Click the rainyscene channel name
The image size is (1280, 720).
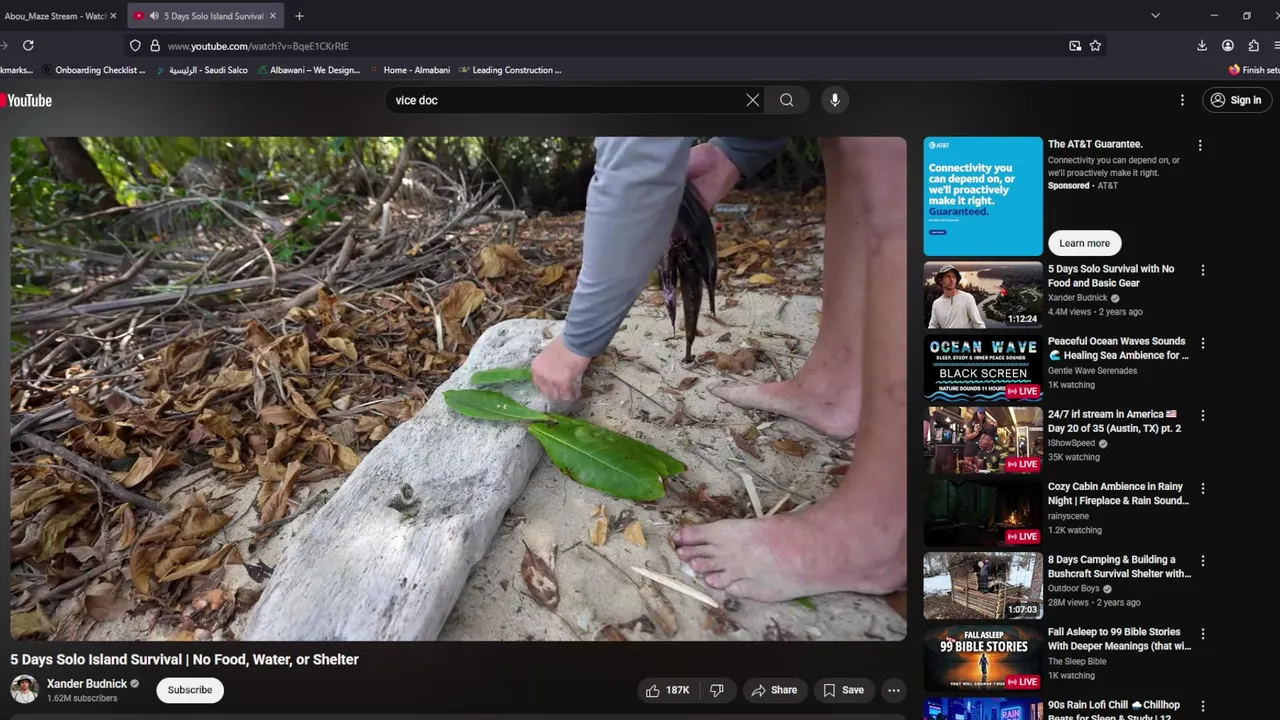click(x=1068, y=516)
